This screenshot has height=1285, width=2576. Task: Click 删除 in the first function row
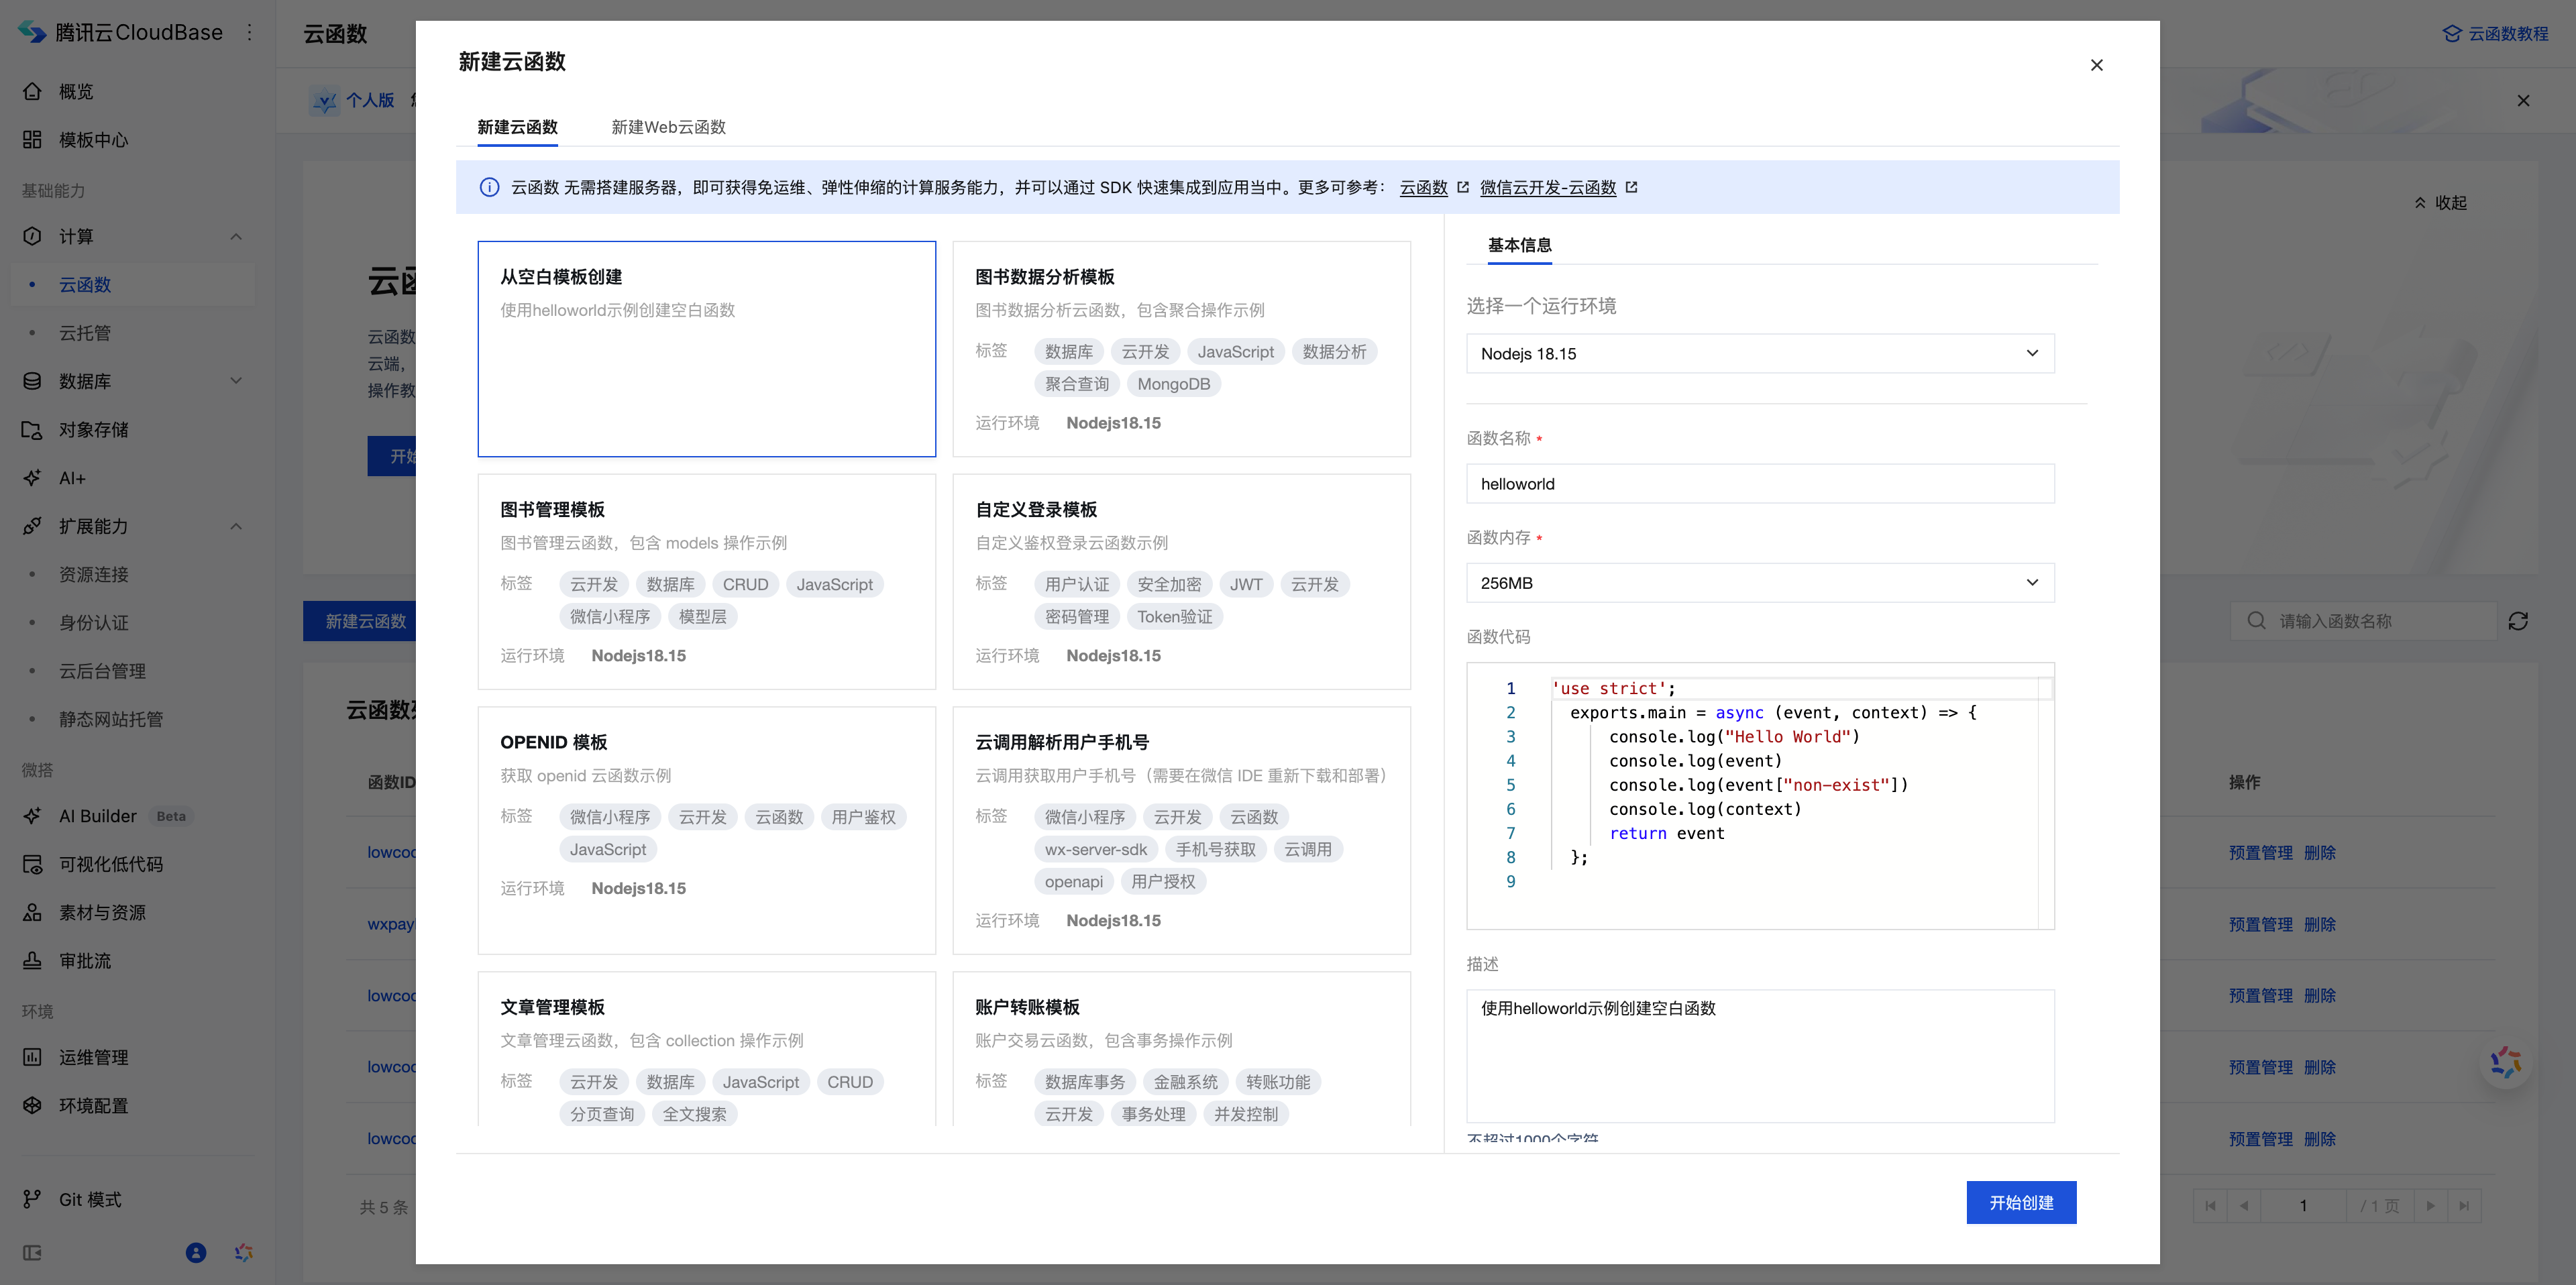point(2319,852)
